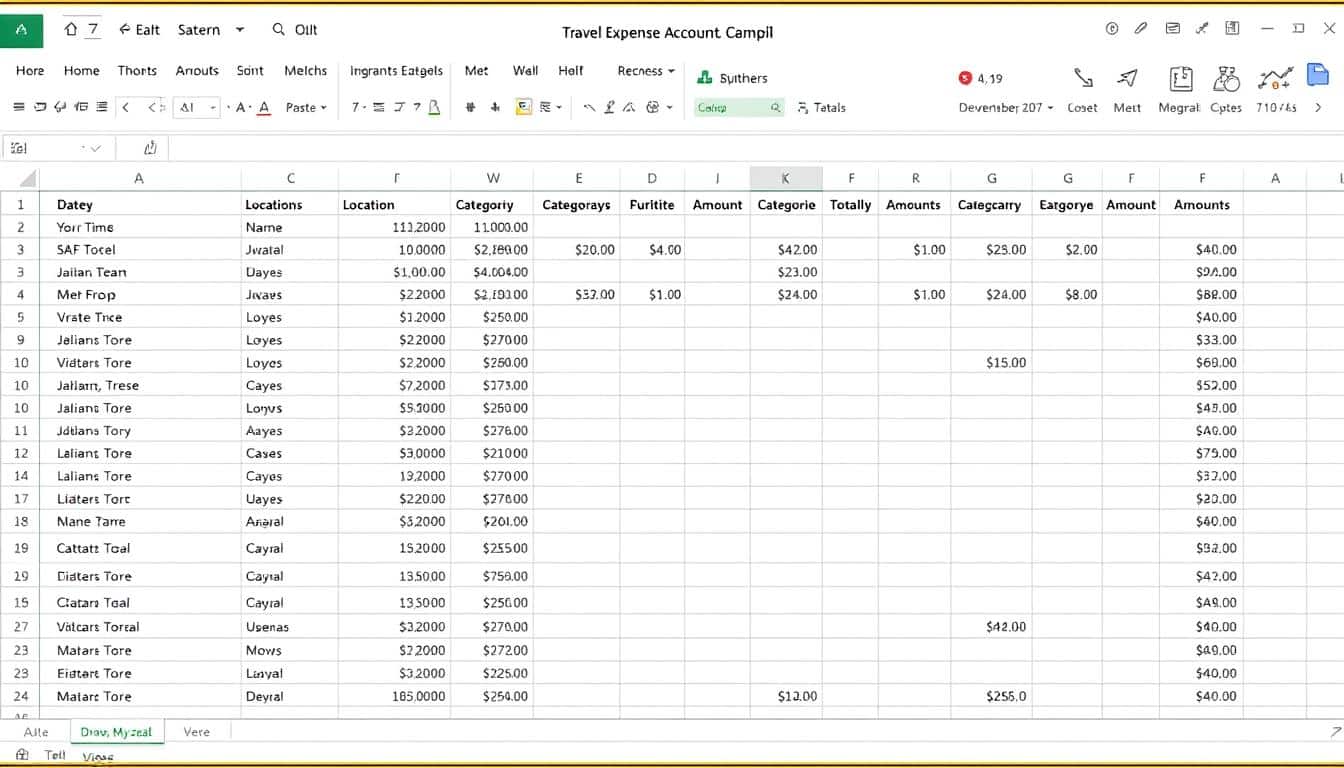Click the highlighter icon with green underline
Screen dimensions: 1344x768
(x=434, y=107)
